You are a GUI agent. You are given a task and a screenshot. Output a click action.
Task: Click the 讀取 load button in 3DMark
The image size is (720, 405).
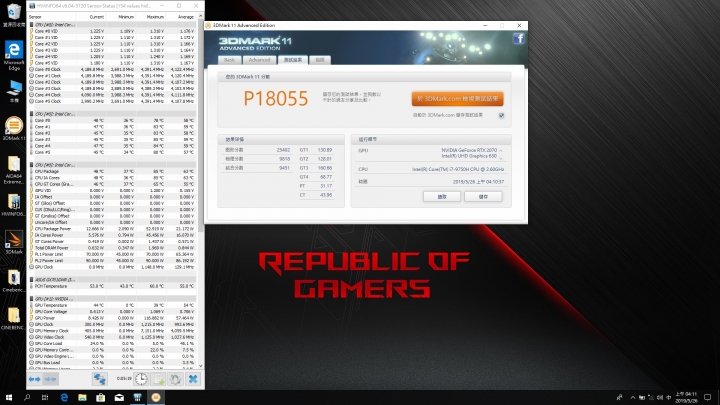click(442, 197)
